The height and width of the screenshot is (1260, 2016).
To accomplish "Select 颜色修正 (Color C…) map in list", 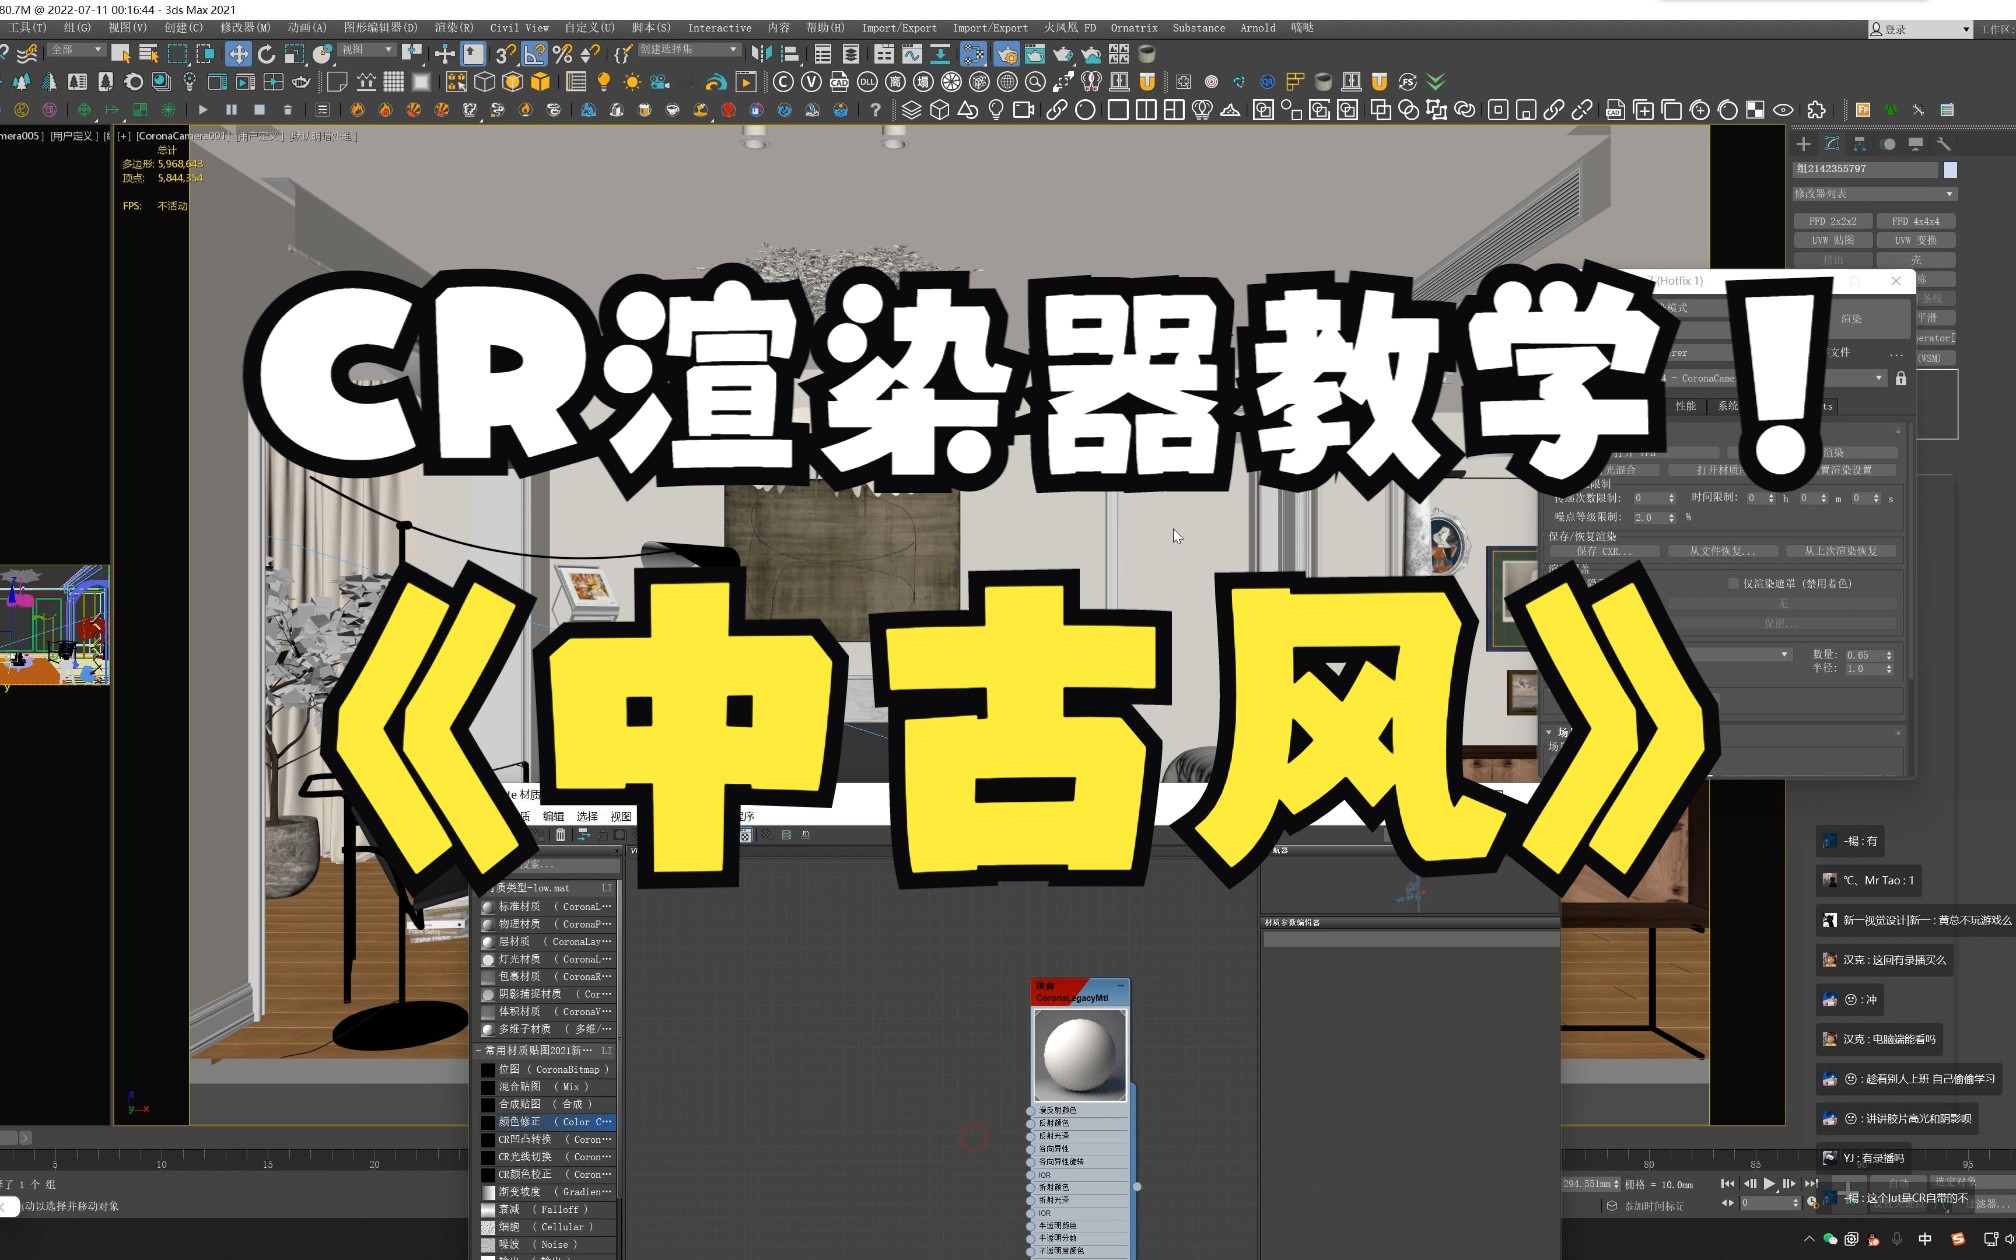I will coord(548,1122).
